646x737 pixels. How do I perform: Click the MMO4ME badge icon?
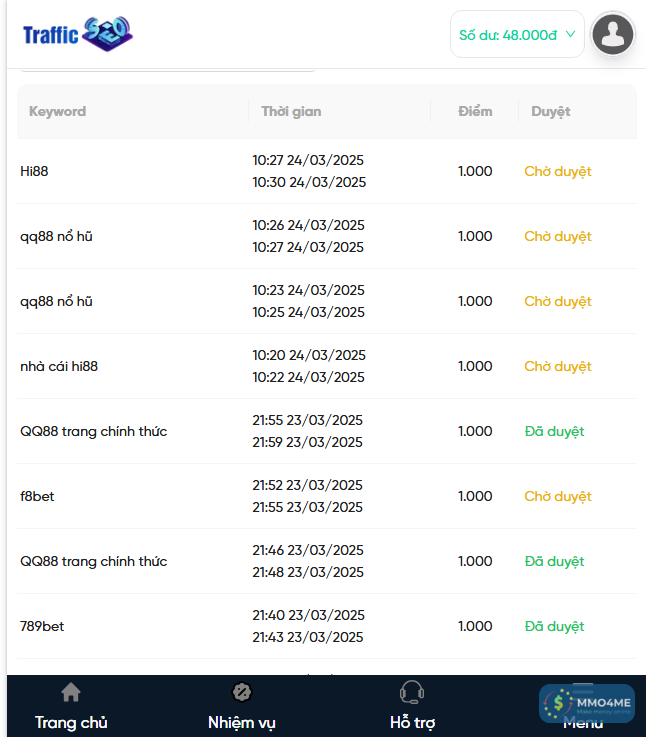click(x=587, y=704)
